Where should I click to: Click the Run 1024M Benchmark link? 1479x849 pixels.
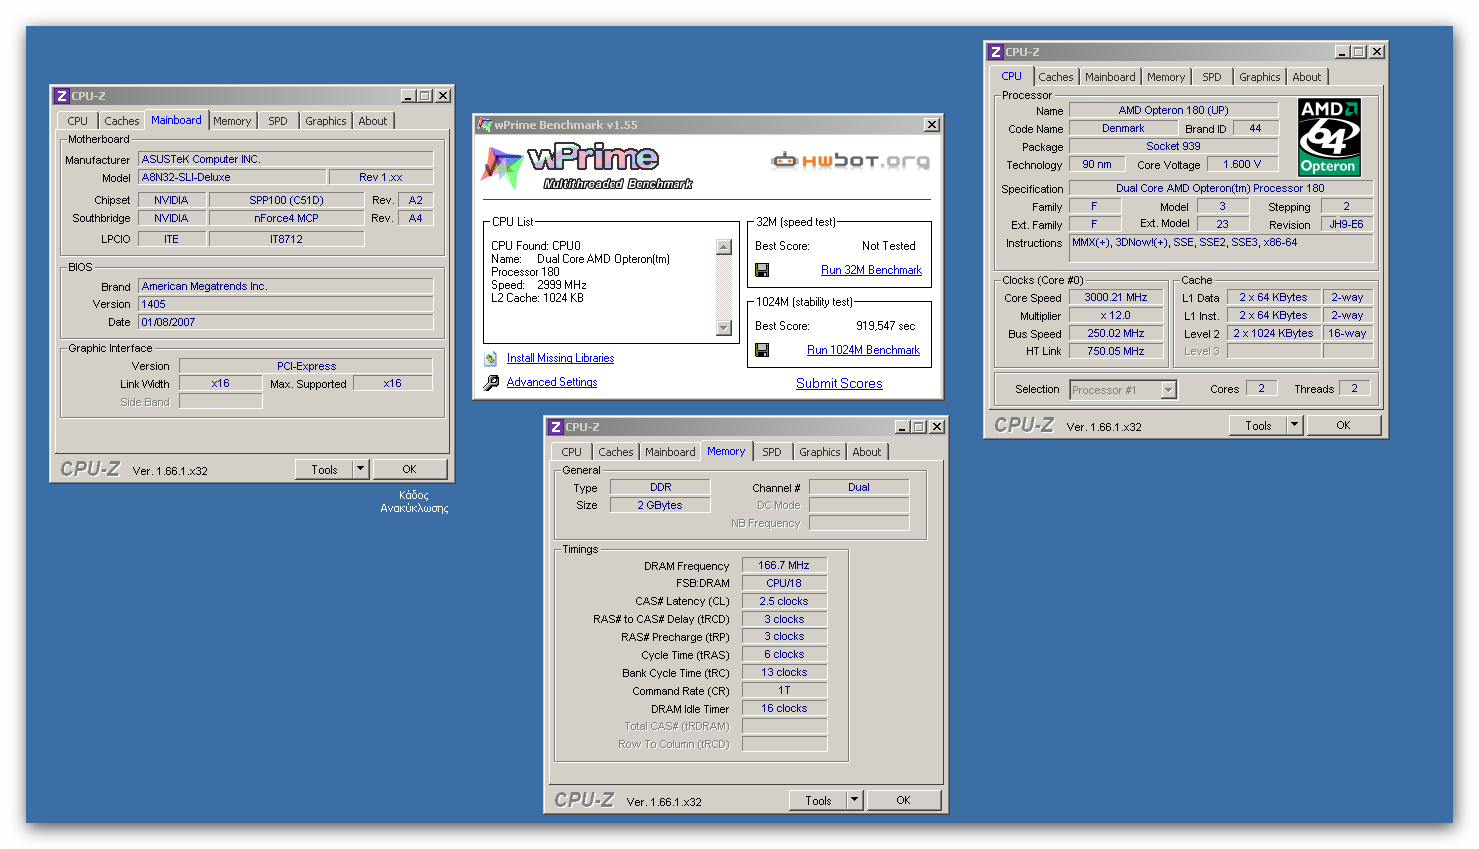pos(863,350)
